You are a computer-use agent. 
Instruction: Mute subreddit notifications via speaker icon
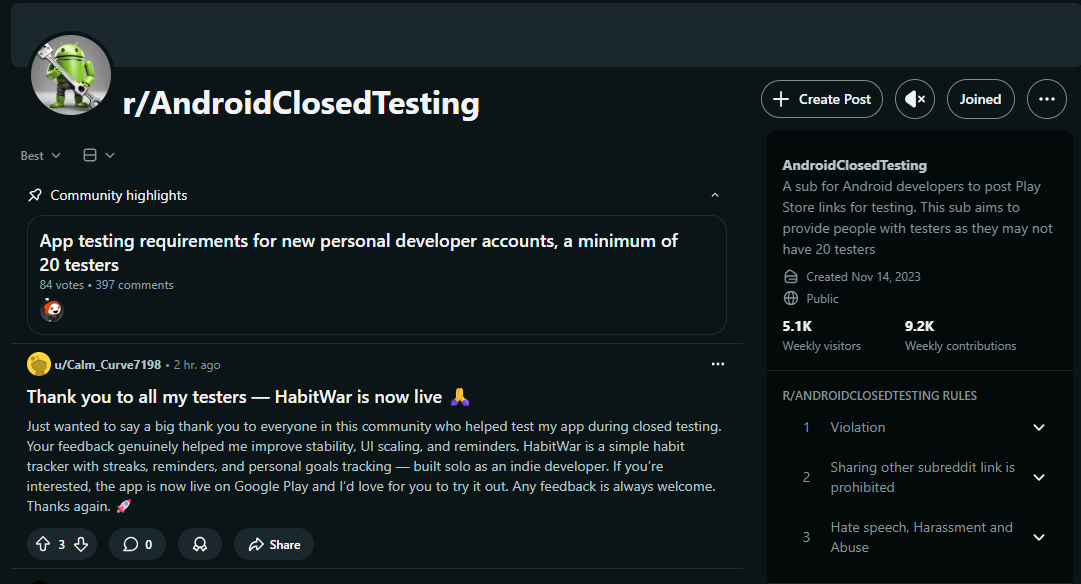(914, 98)
